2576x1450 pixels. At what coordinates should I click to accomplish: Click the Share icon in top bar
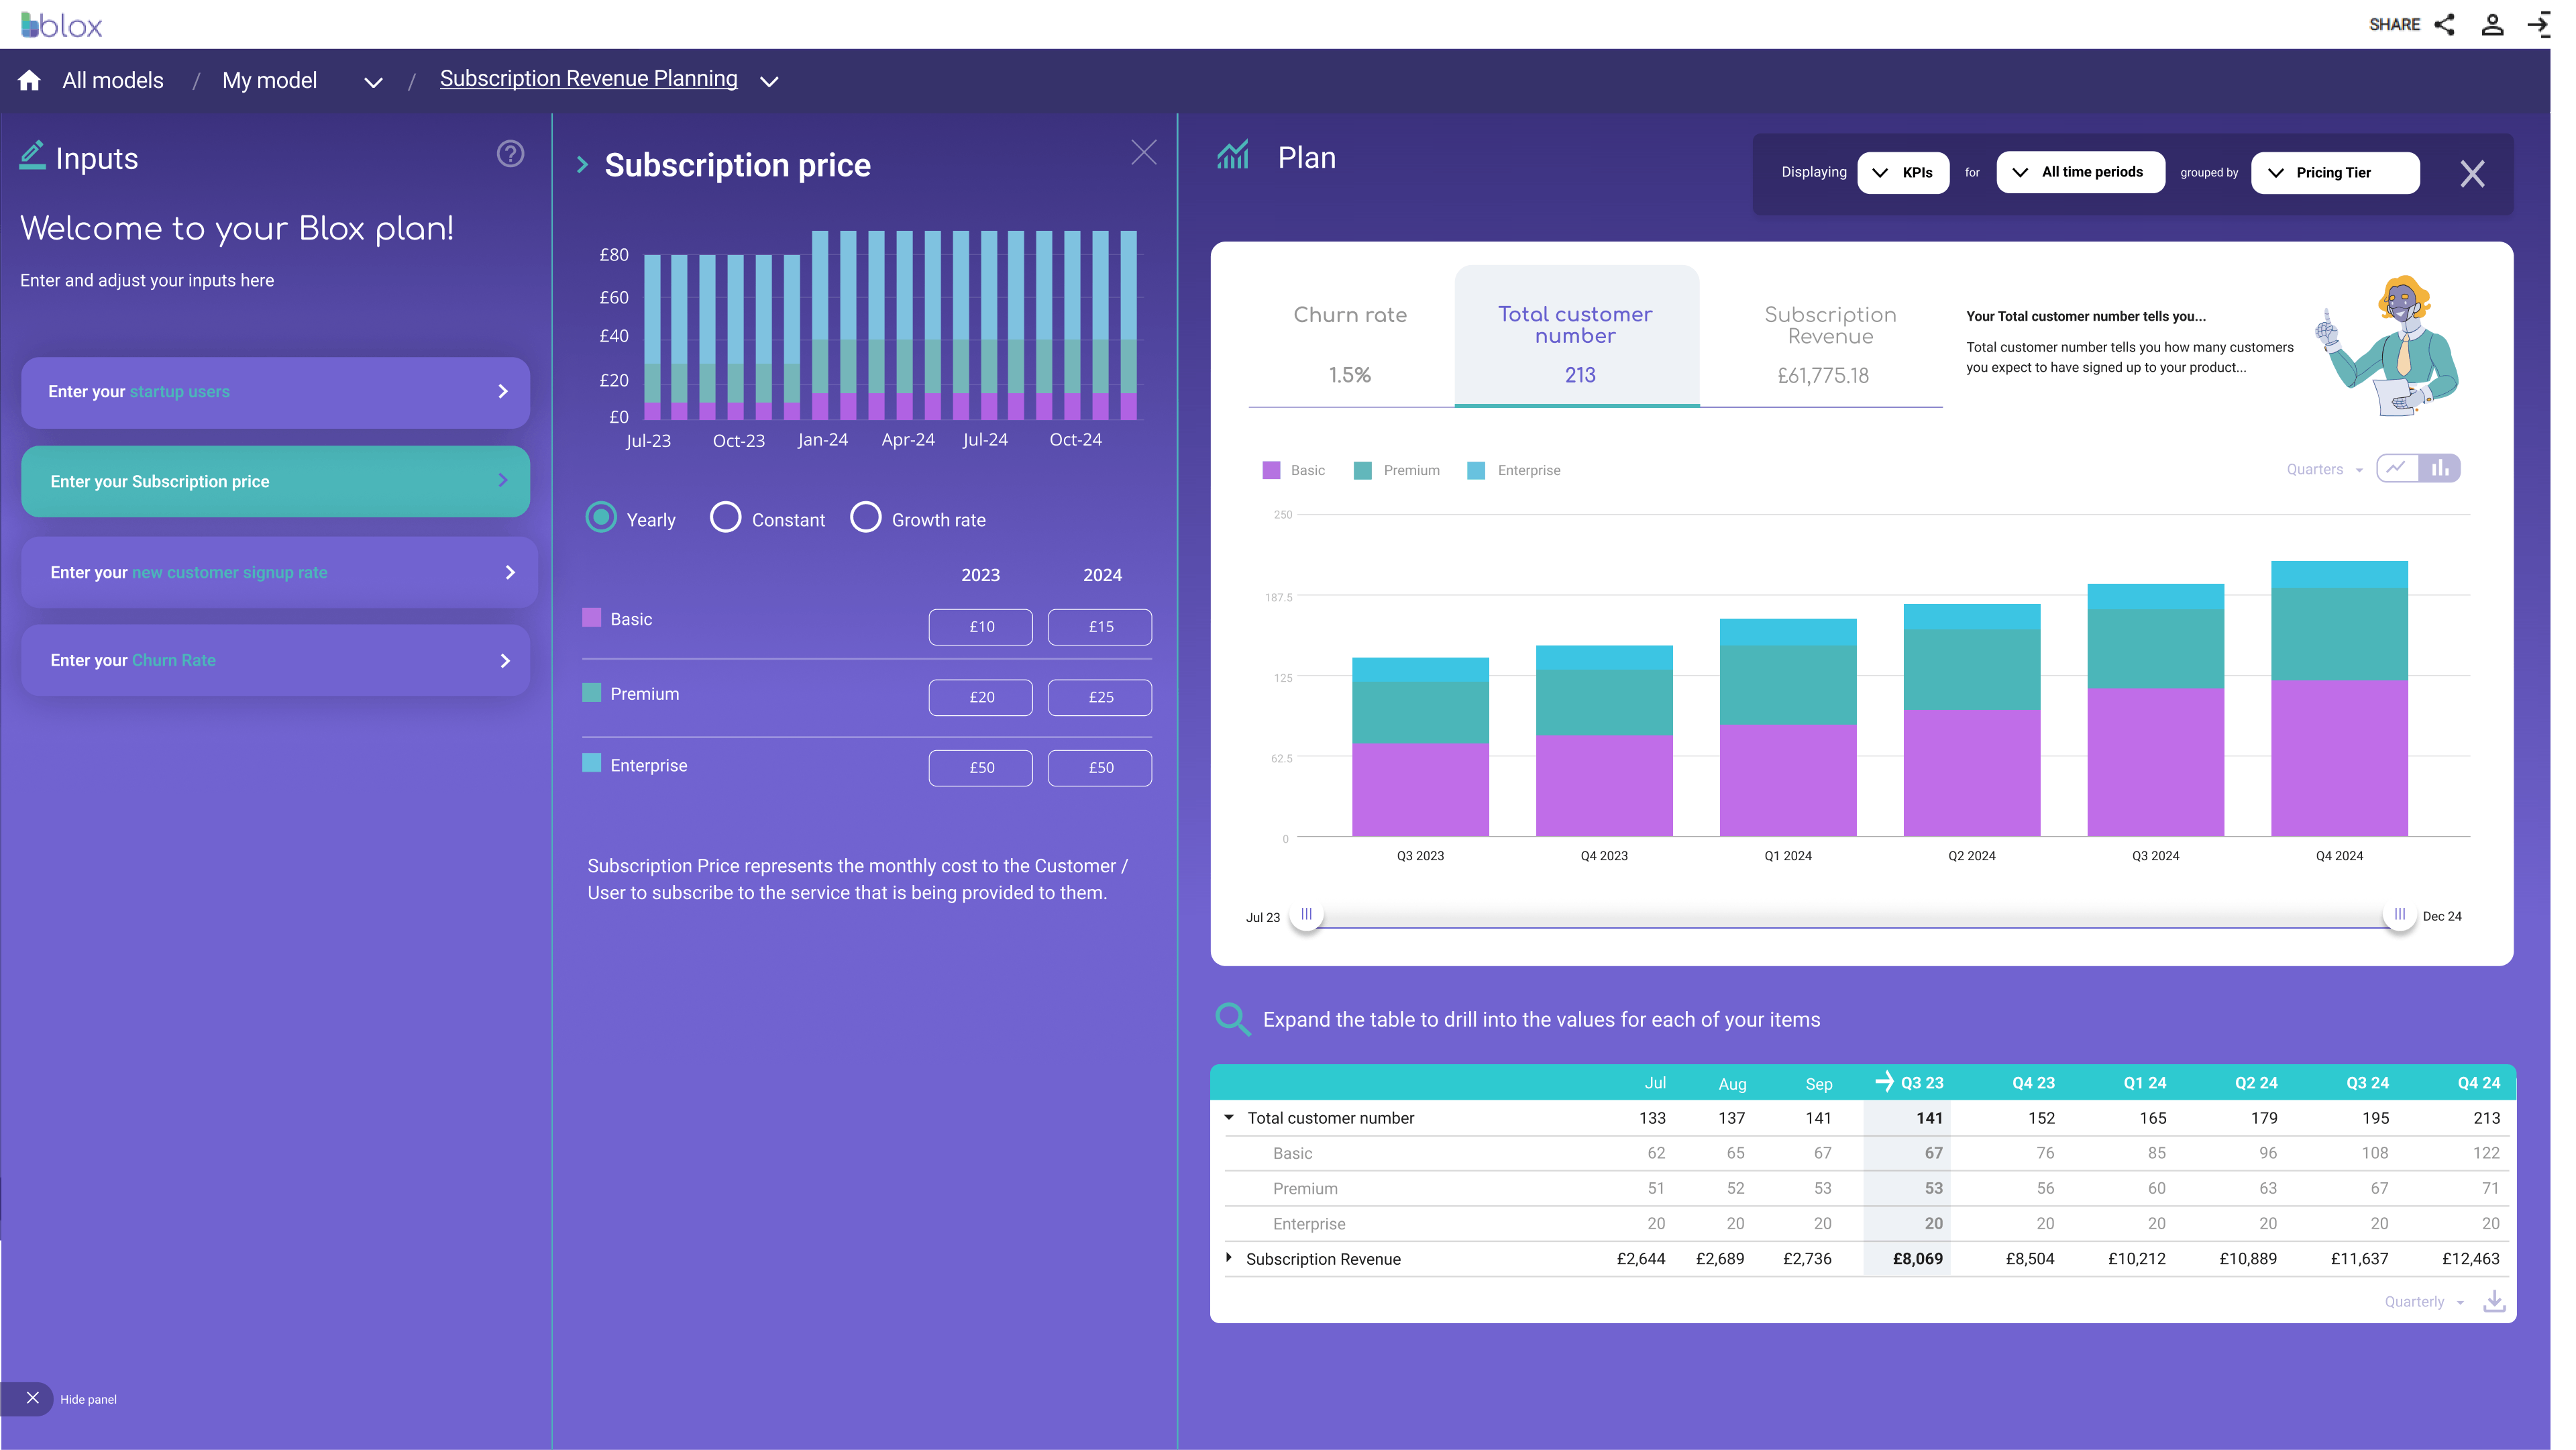(x=2445, y=24)
